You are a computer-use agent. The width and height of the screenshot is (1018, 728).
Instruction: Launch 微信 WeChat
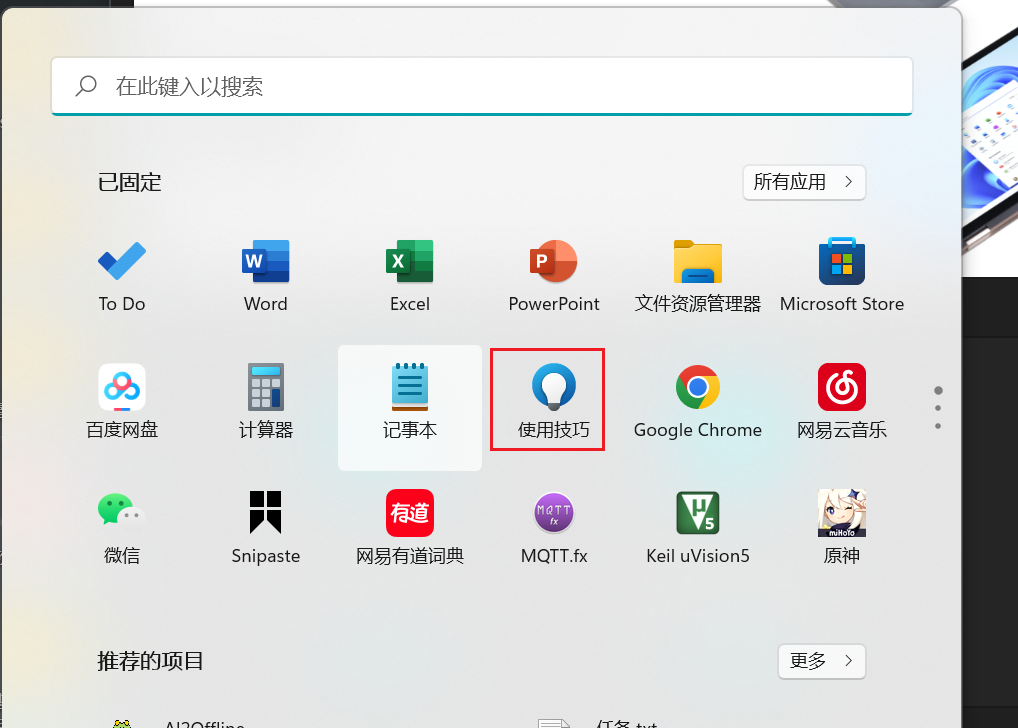[x=121, y=528]
